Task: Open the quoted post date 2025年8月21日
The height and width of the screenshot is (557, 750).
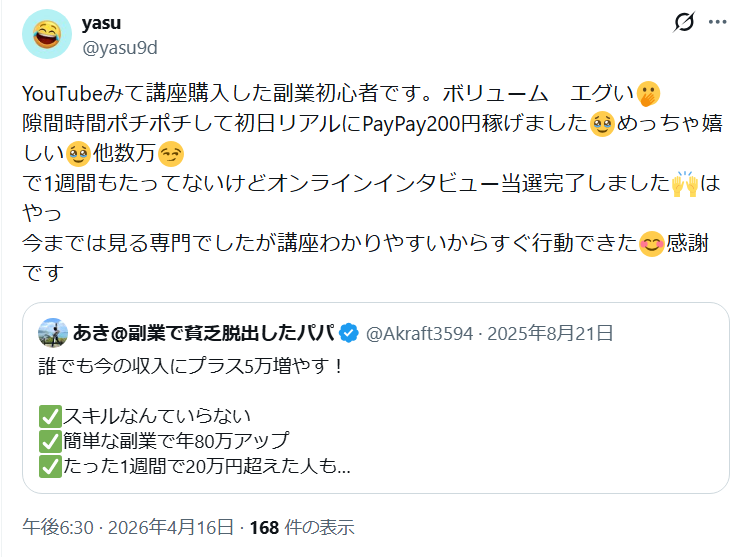Action: (x=548, y=333)
